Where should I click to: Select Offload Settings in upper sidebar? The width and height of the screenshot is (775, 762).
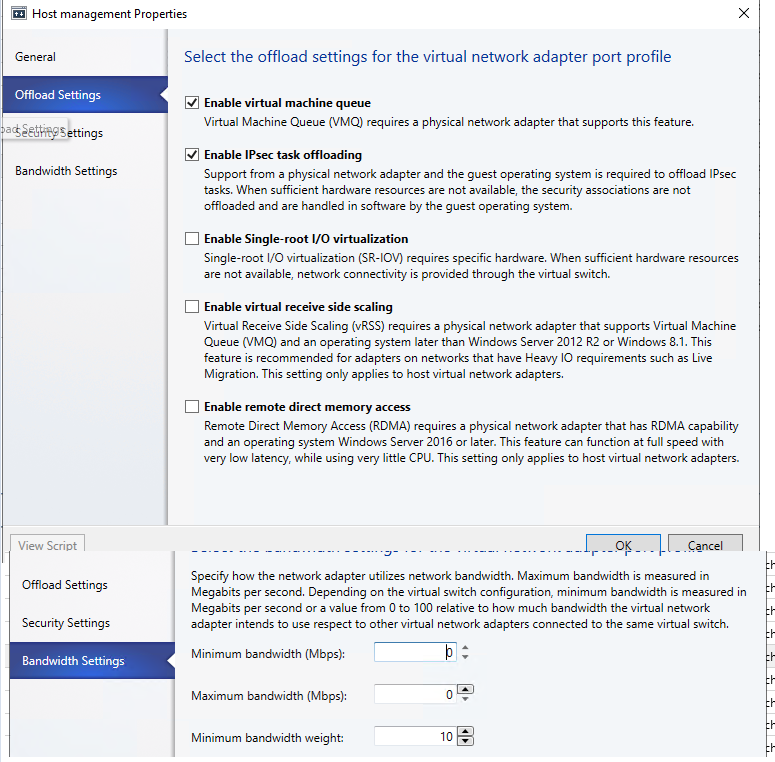tap(85, 94)
